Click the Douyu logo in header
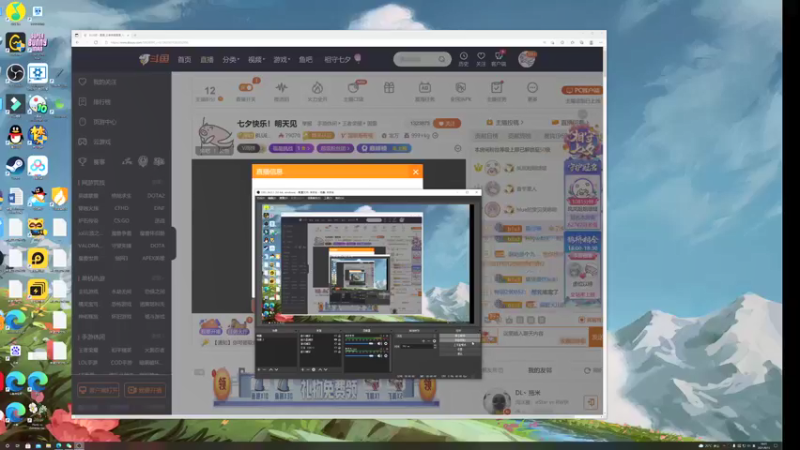 (x=154, y=59)
